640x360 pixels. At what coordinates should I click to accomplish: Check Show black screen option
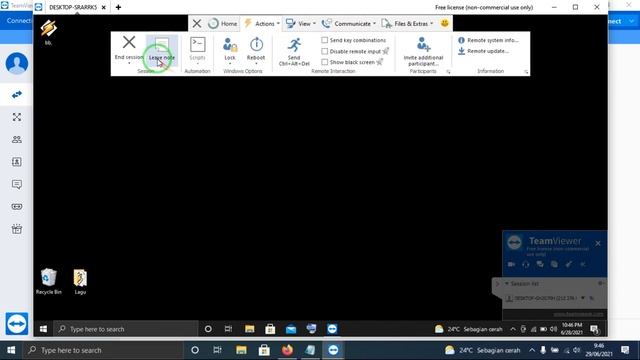point(324,62)
